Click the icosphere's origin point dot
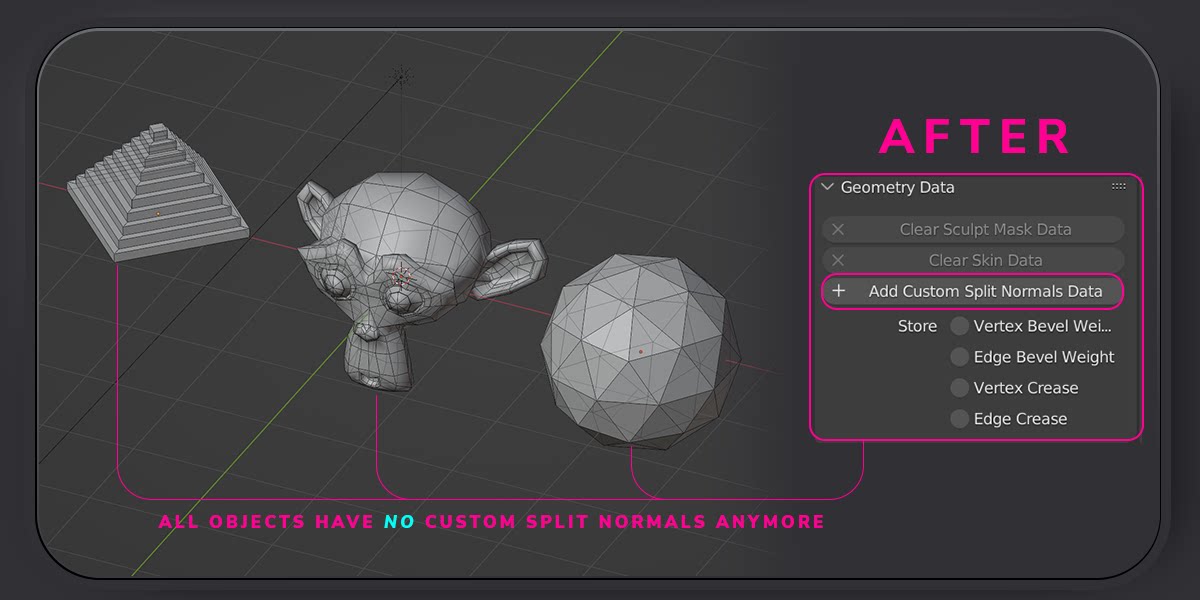1200x600 pixels. (640, 352)
